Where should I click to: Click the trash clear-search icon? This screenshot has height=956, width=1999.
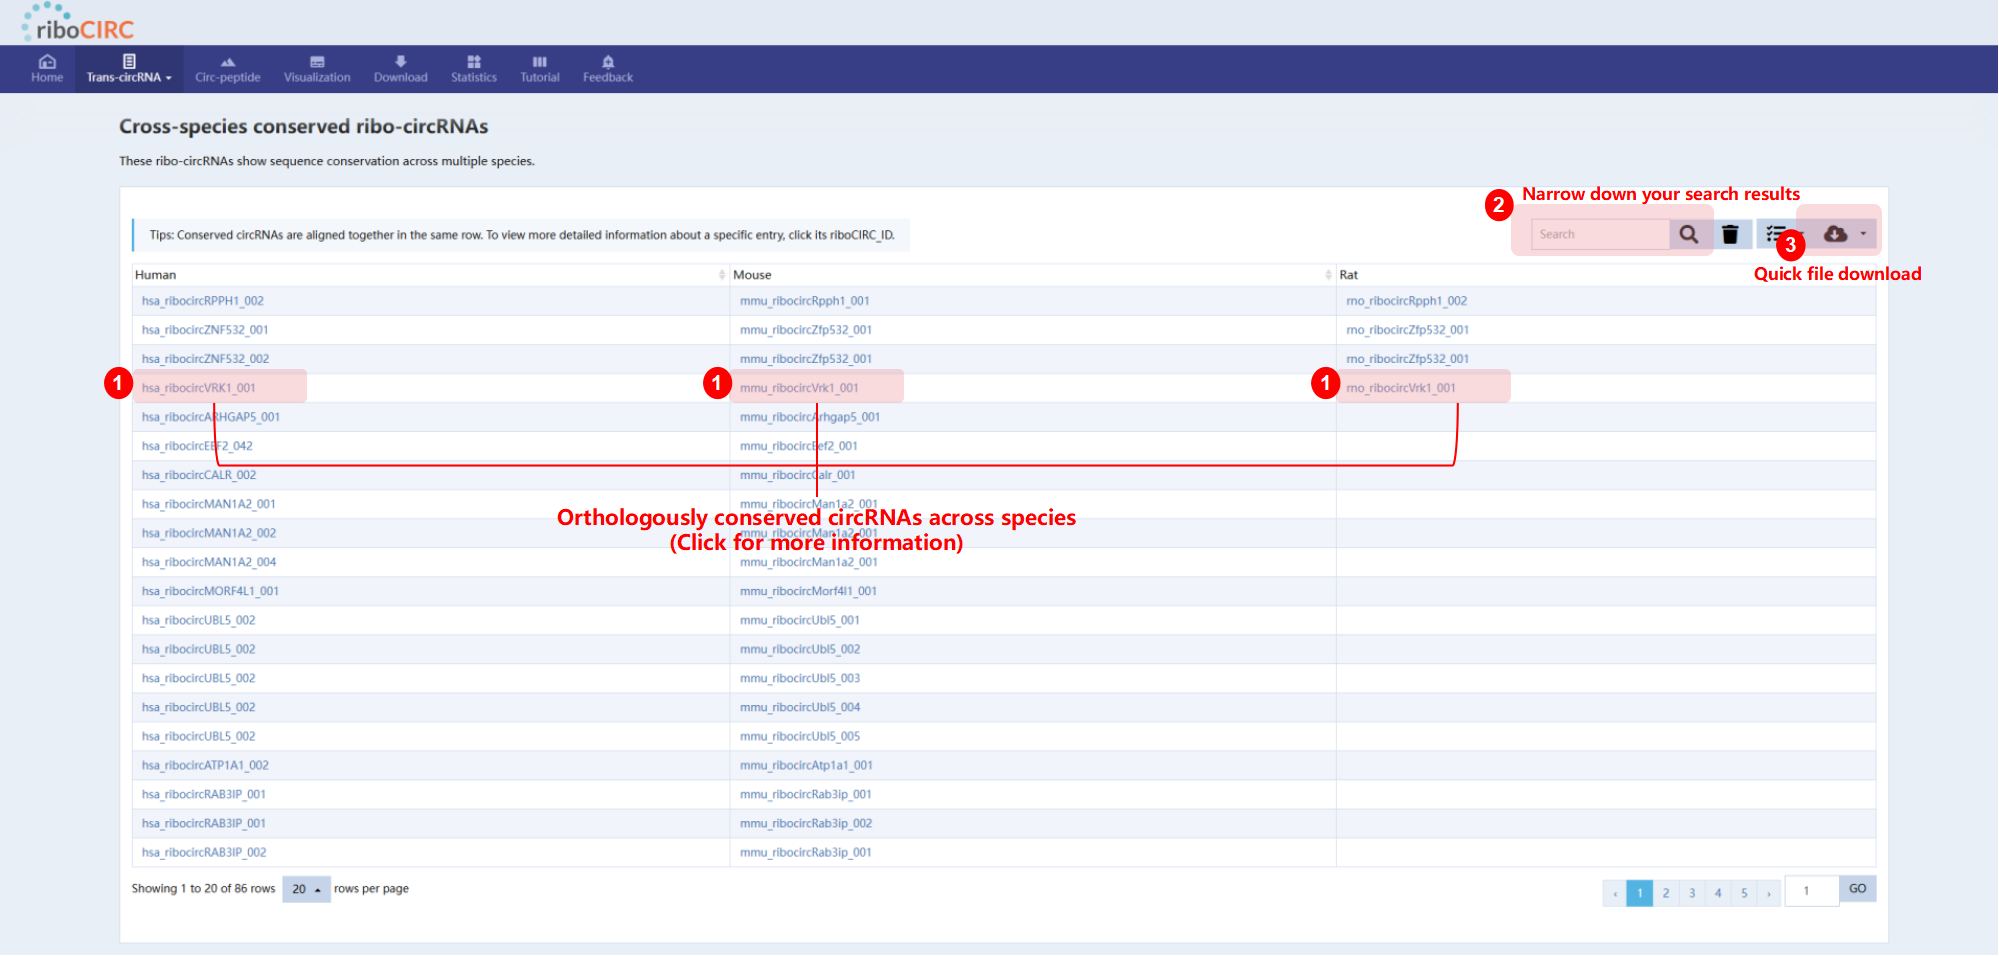pyautogui.click(x=1730, y=234)
